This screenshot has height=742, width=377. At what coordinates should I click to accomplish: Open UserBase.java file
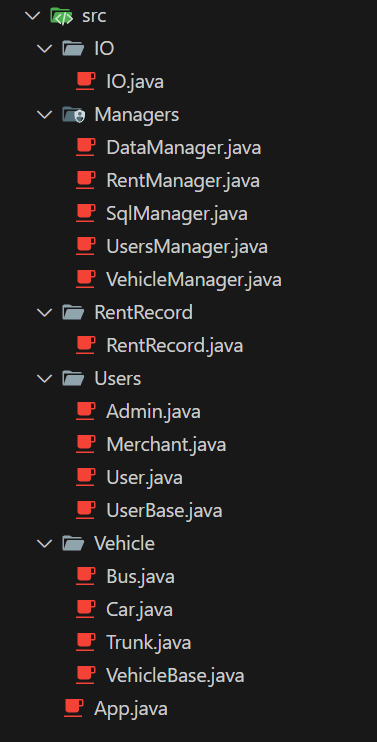[x=164, y=511]
